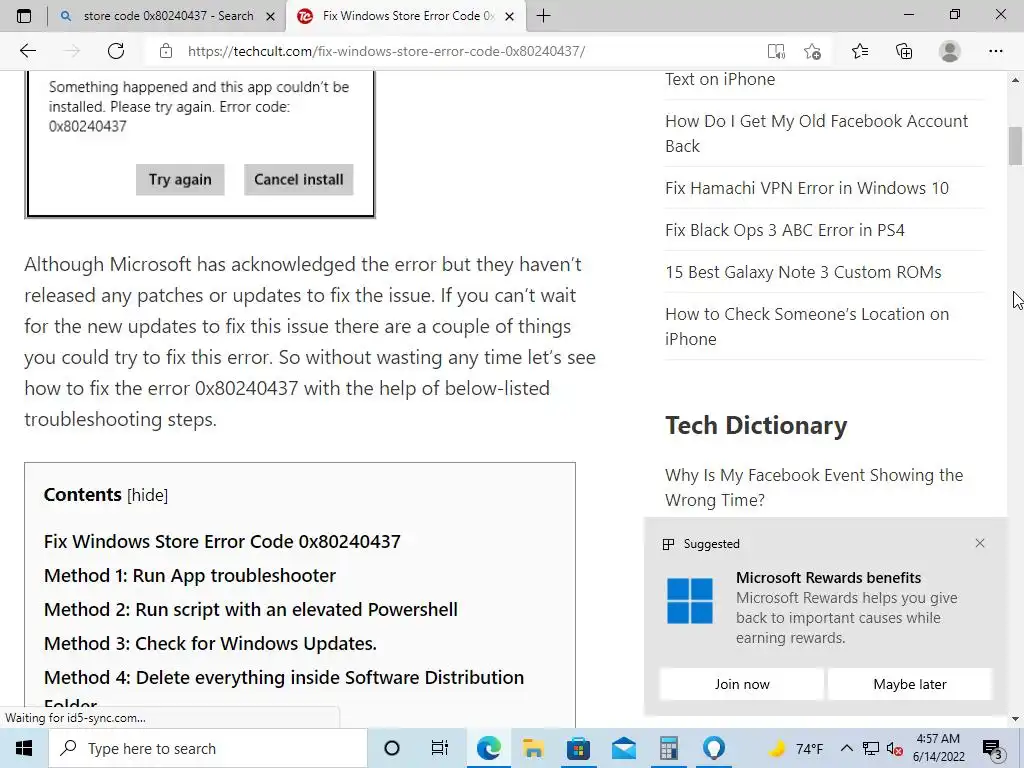Open notification center icon

pos(993,748)
